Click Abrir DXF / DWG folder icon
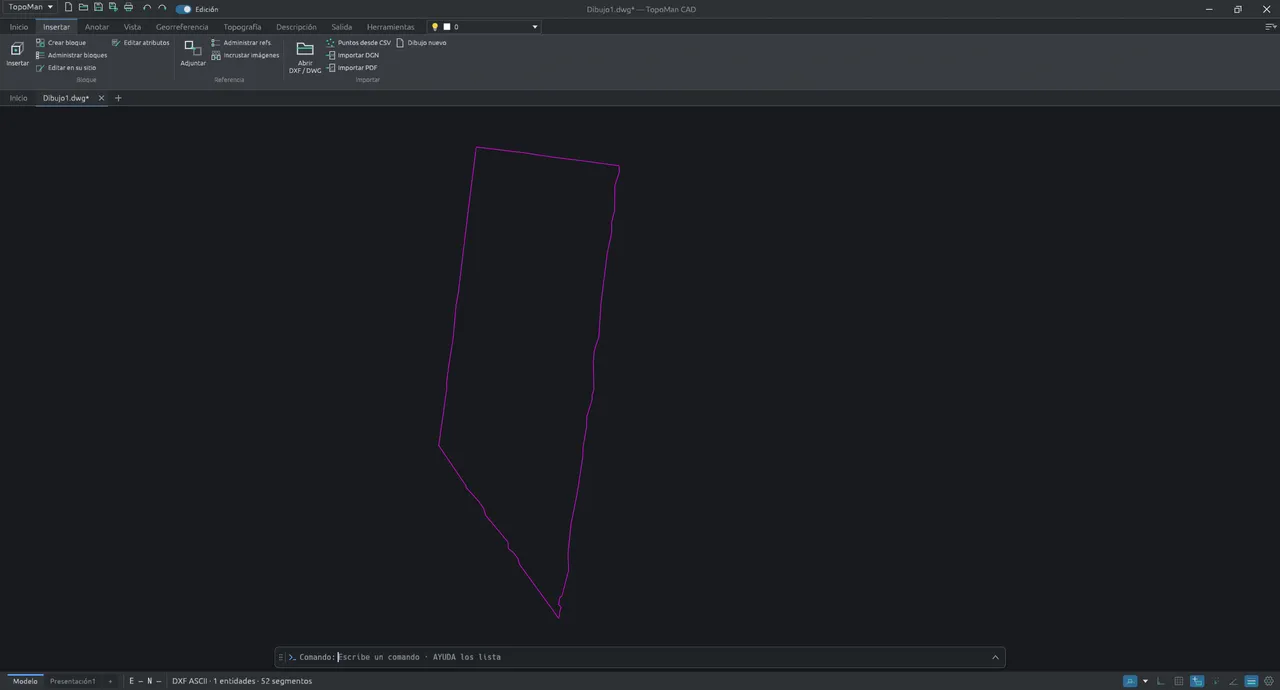The width and height of the screenshot is (1280, 690). (x=305, y=57)
